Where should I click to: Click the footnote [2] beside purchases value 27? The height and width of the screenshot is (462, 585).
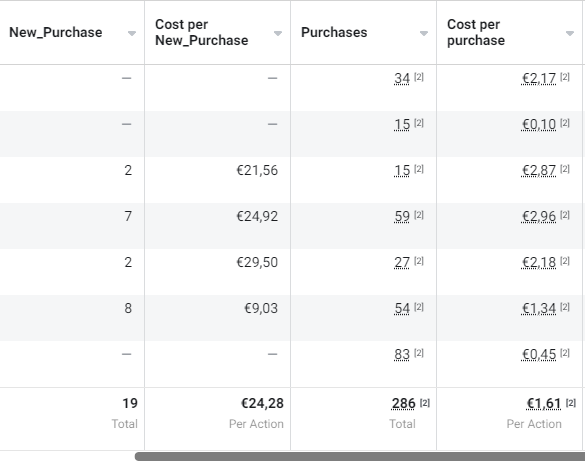click(x=419, y=261)
